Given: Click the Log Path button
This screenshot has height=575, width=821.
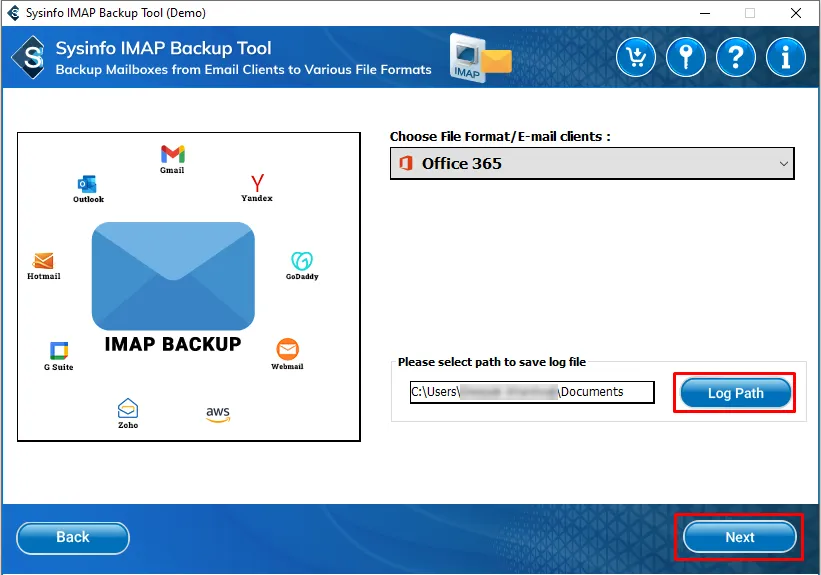Looking at the screenshot, I should tap(735, 393).
